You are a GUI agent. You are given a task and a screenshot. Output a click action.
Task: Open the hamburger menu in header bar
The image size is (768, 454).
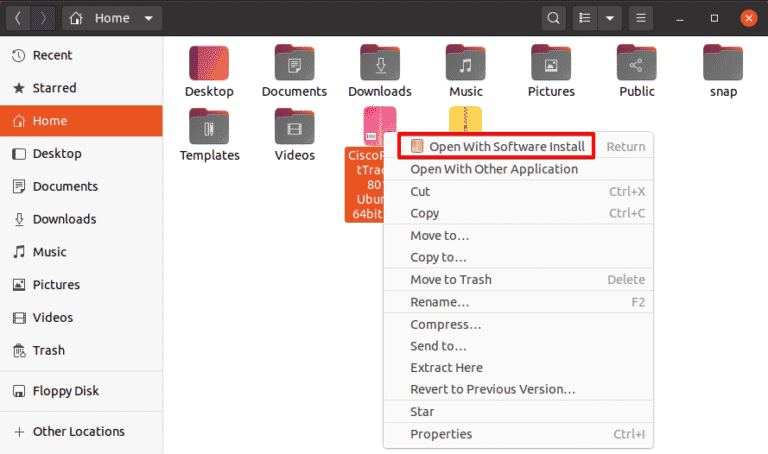tap(642, 18)
